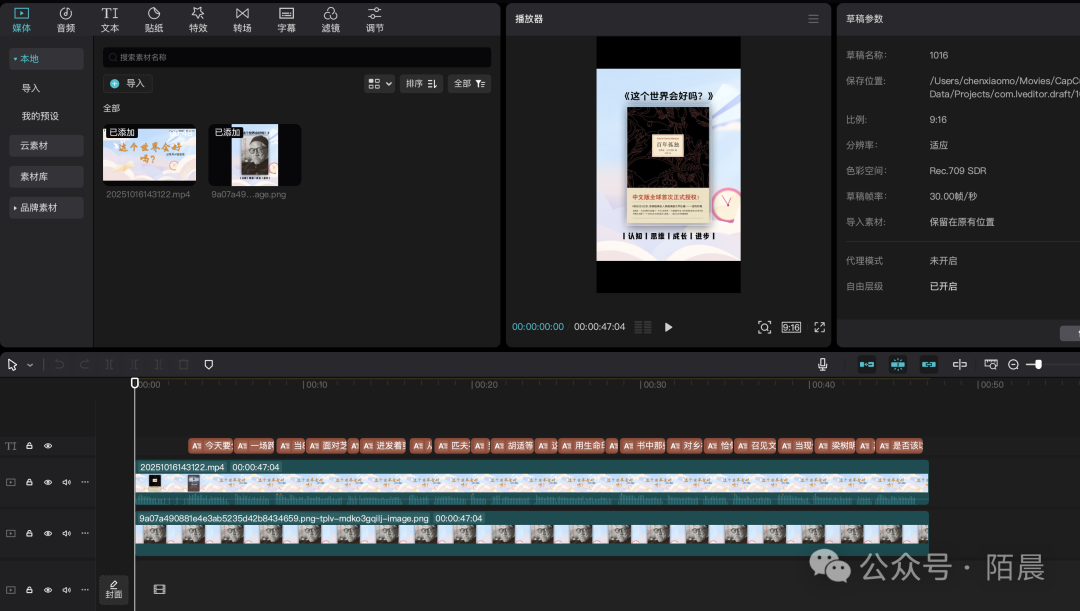The image size is (1080, 611).
Task: Click the fullscreen icon in player
Action: pos(819,327)
